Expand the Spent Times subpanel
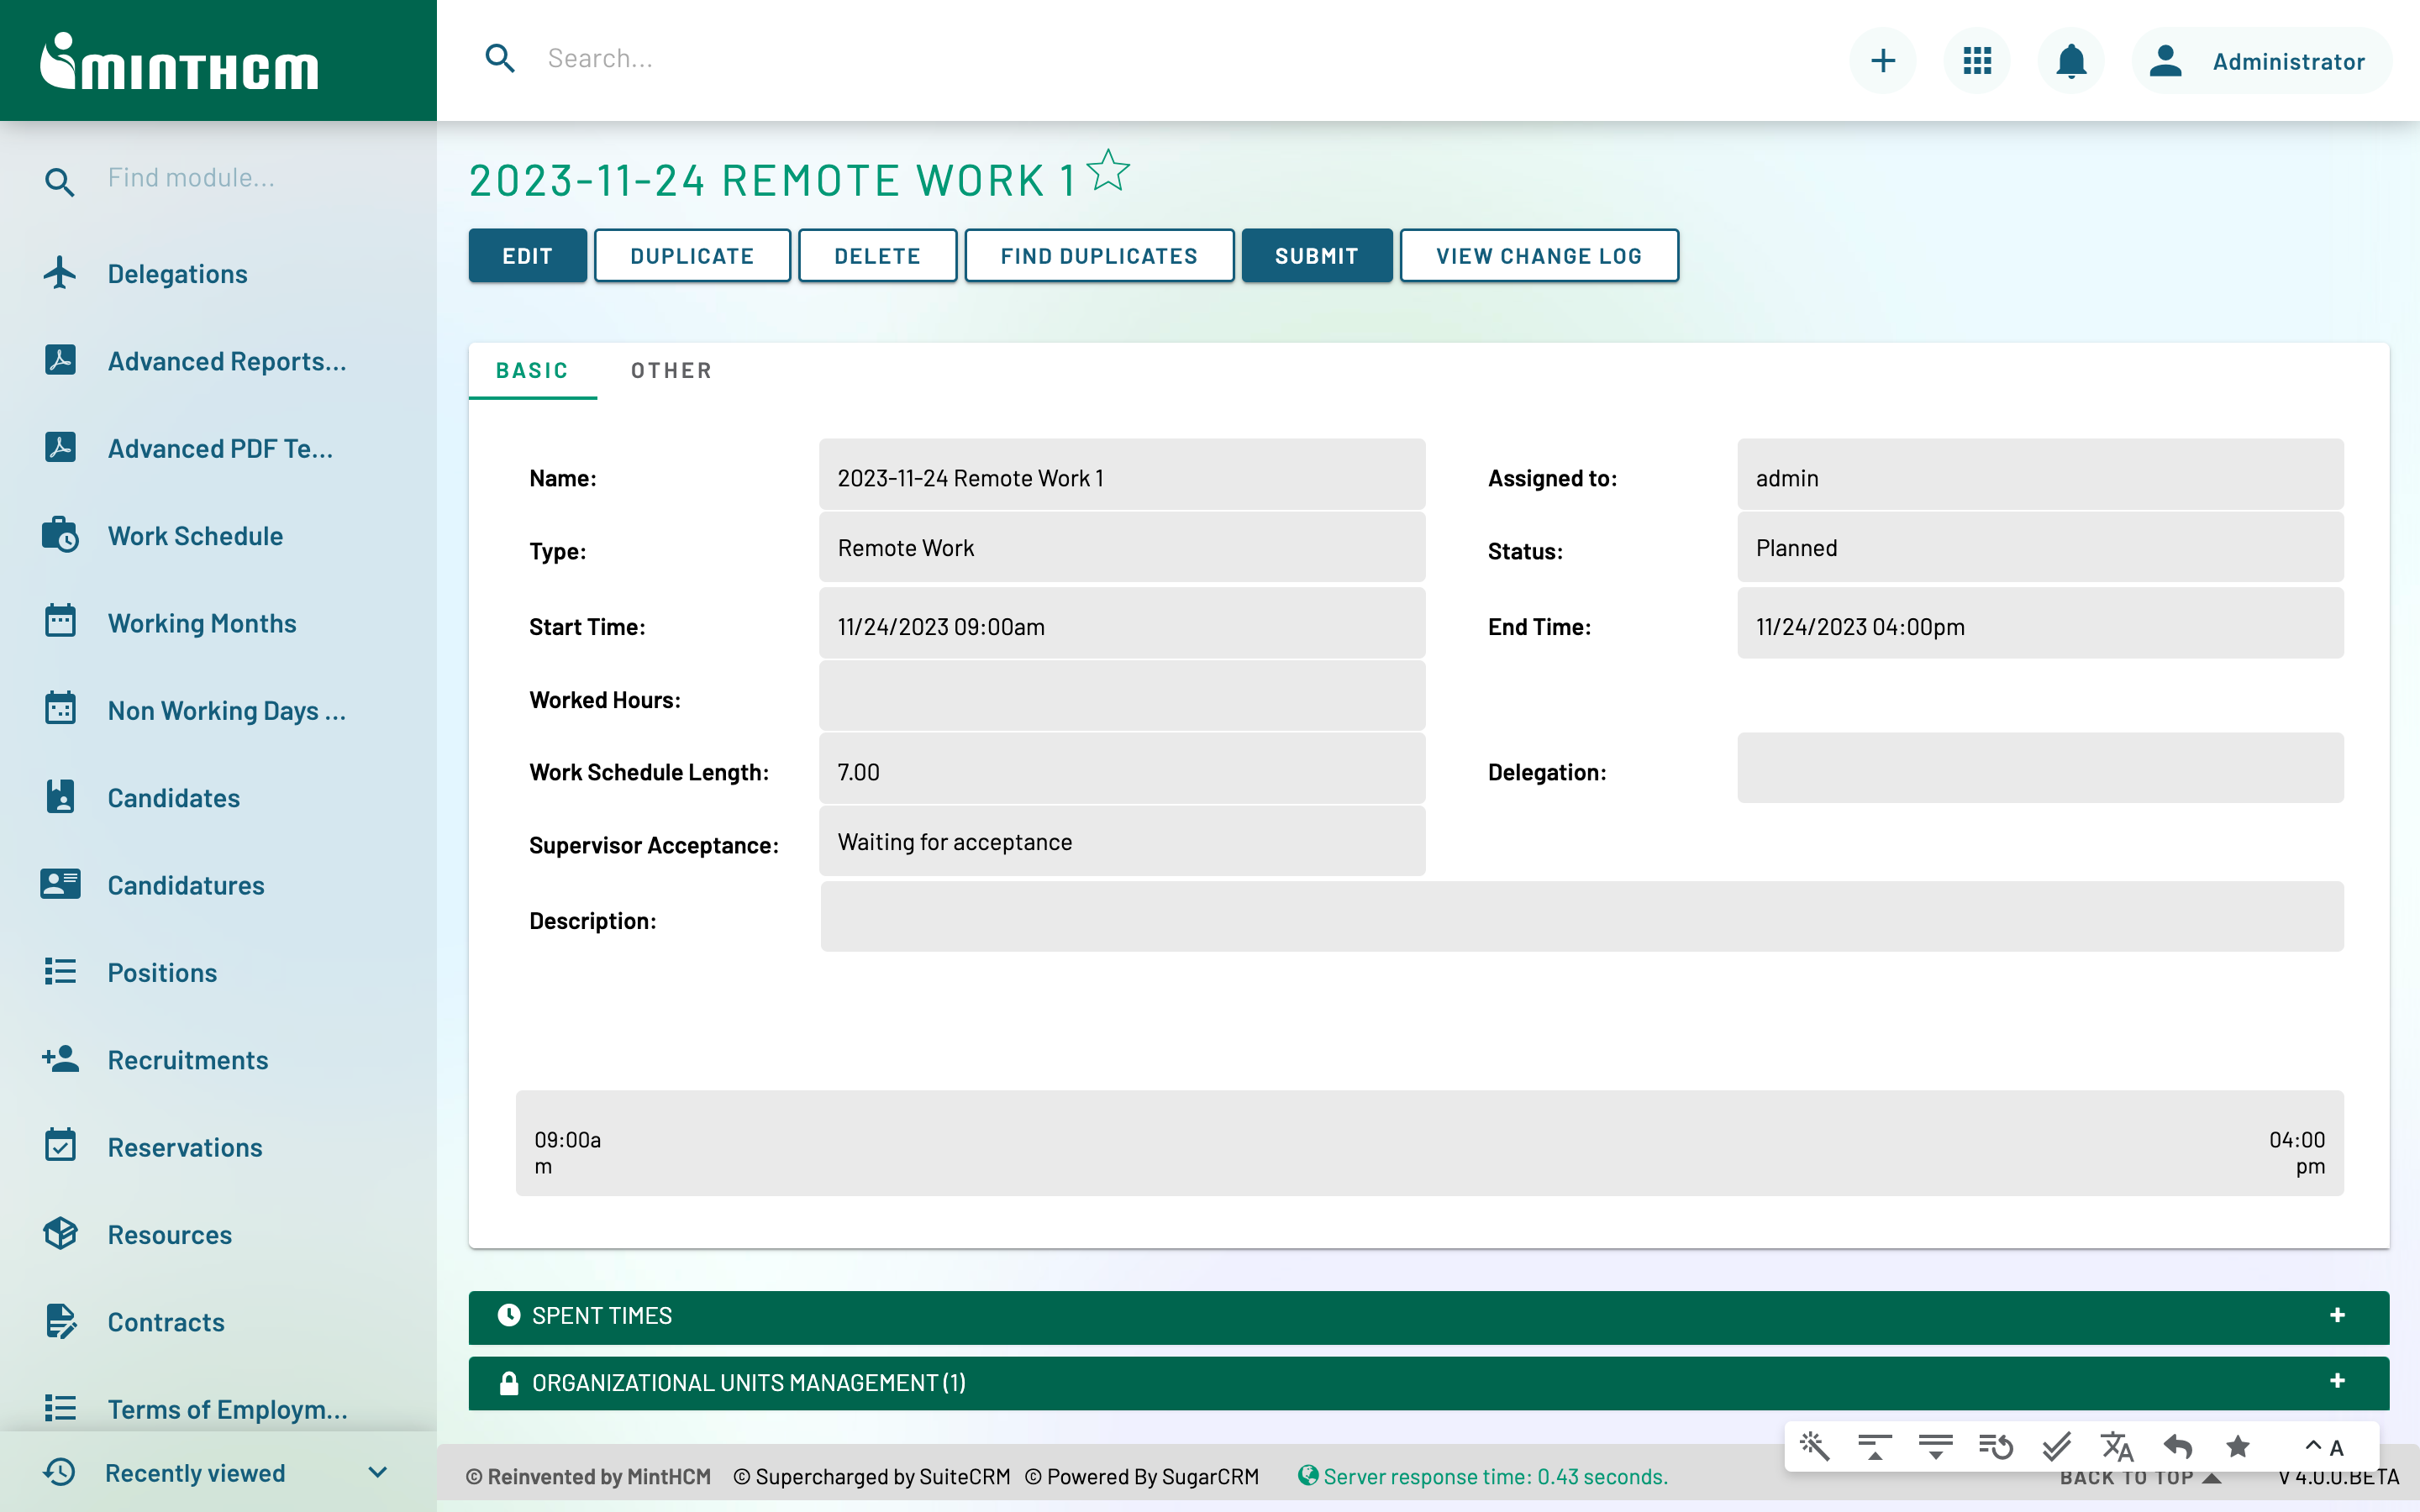 tap(2337, 1316)
